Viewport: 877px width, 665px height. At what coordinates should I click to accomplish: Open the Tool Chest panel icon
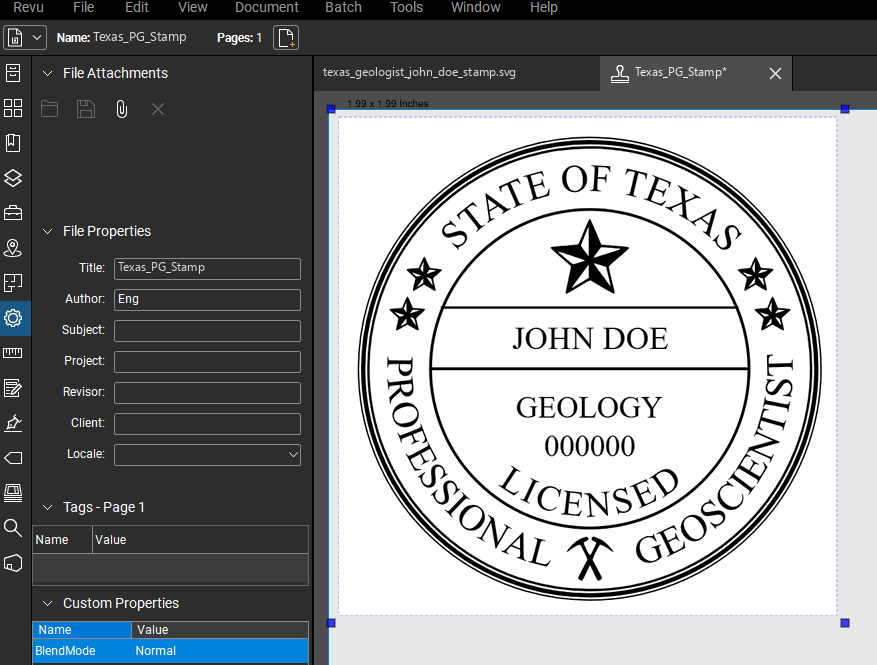tap(13, 213)
